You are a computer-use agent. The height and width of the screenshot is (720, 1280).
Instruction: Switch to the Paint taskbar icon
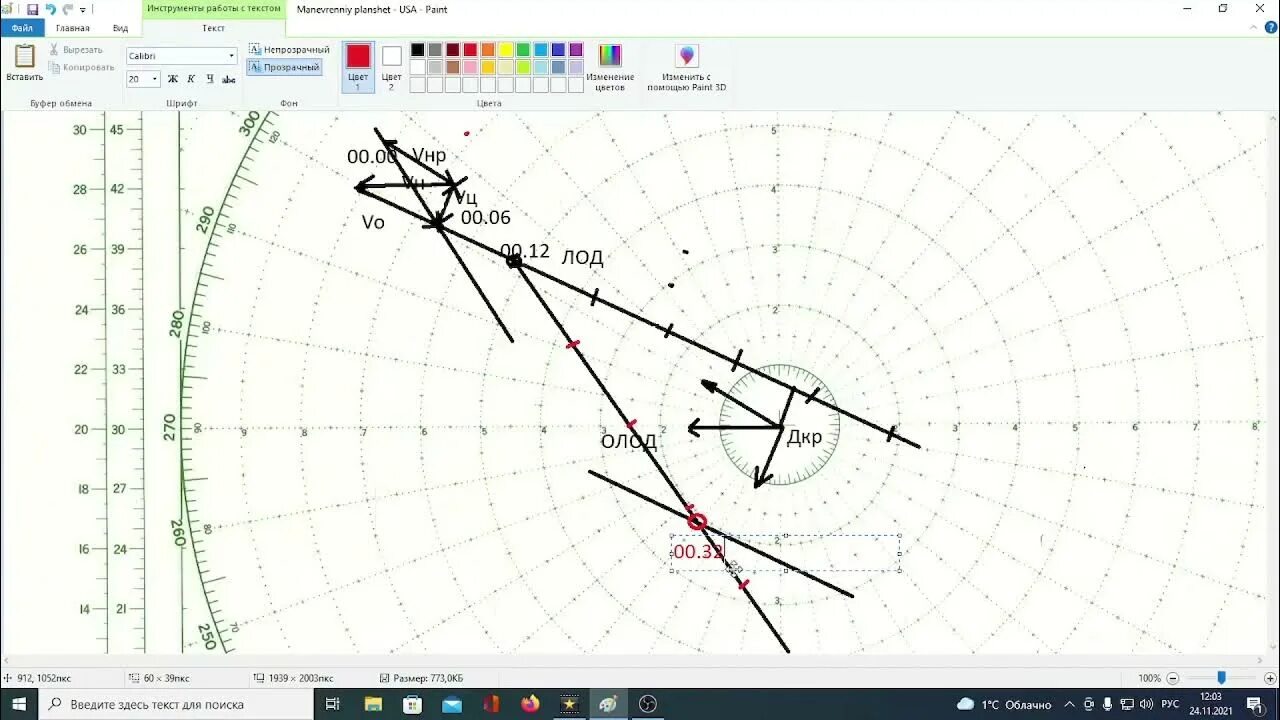pyautogui.click(x=608, y=704)
